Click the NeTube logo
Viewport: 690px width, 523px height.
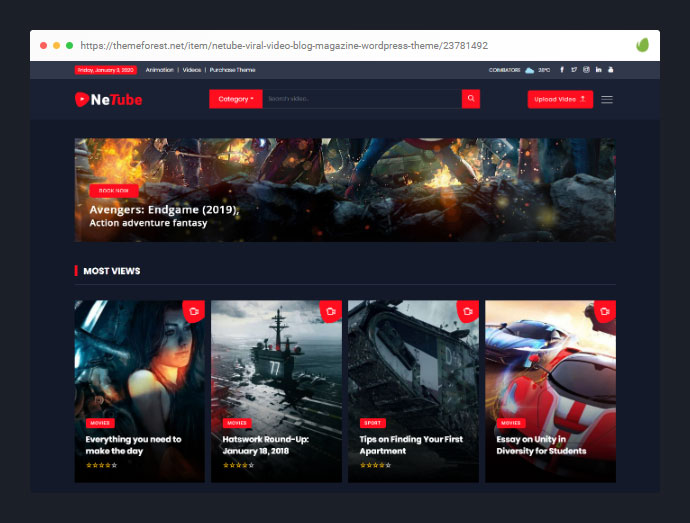coord(108,99)
